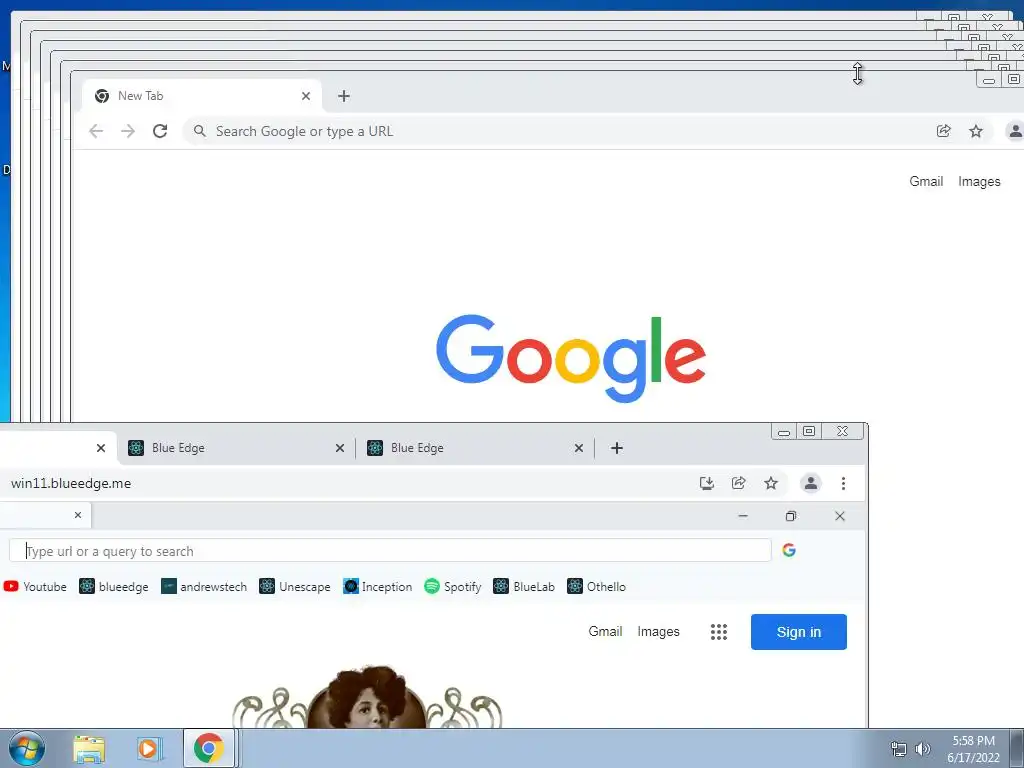Close the inner emulated browser tab
This screenshot has width=1024, height=768.
click(x=78, y=515)
